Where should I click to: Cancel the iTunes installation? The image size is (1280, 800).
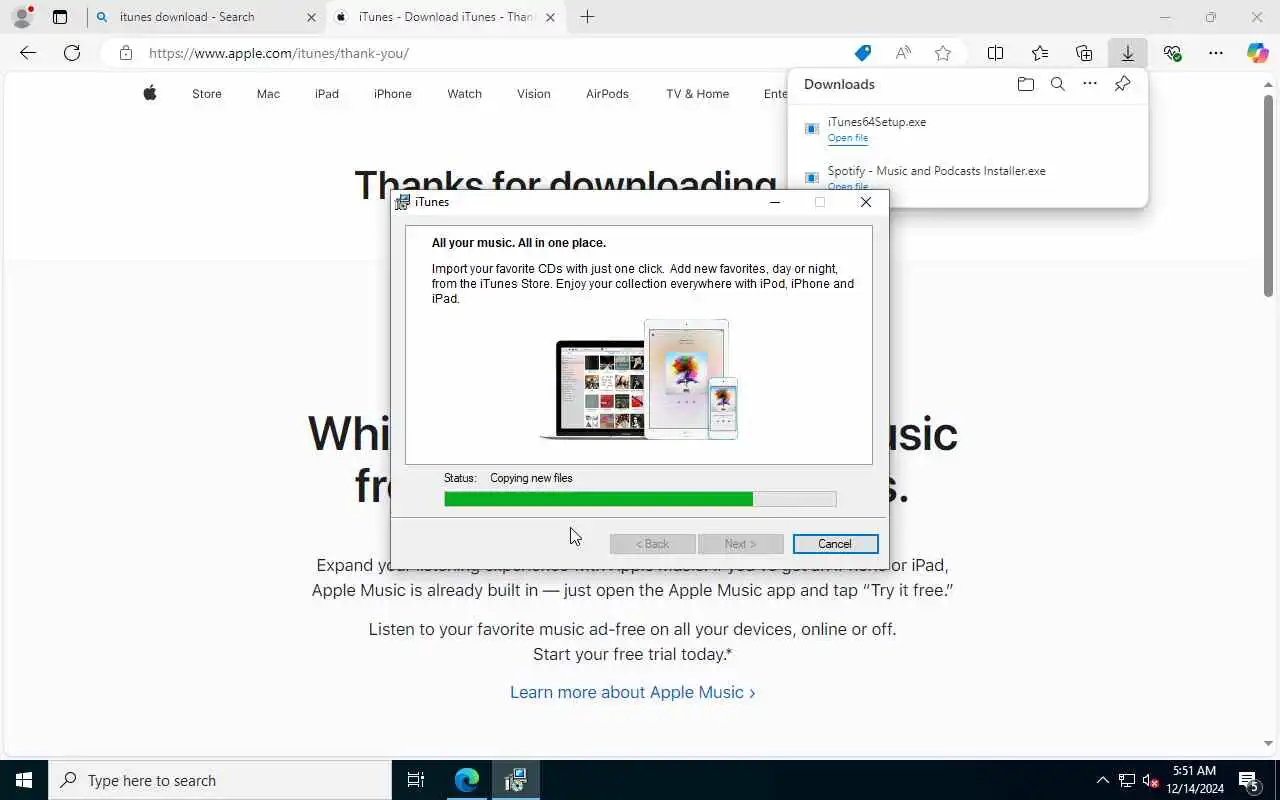tap(835, 544)
